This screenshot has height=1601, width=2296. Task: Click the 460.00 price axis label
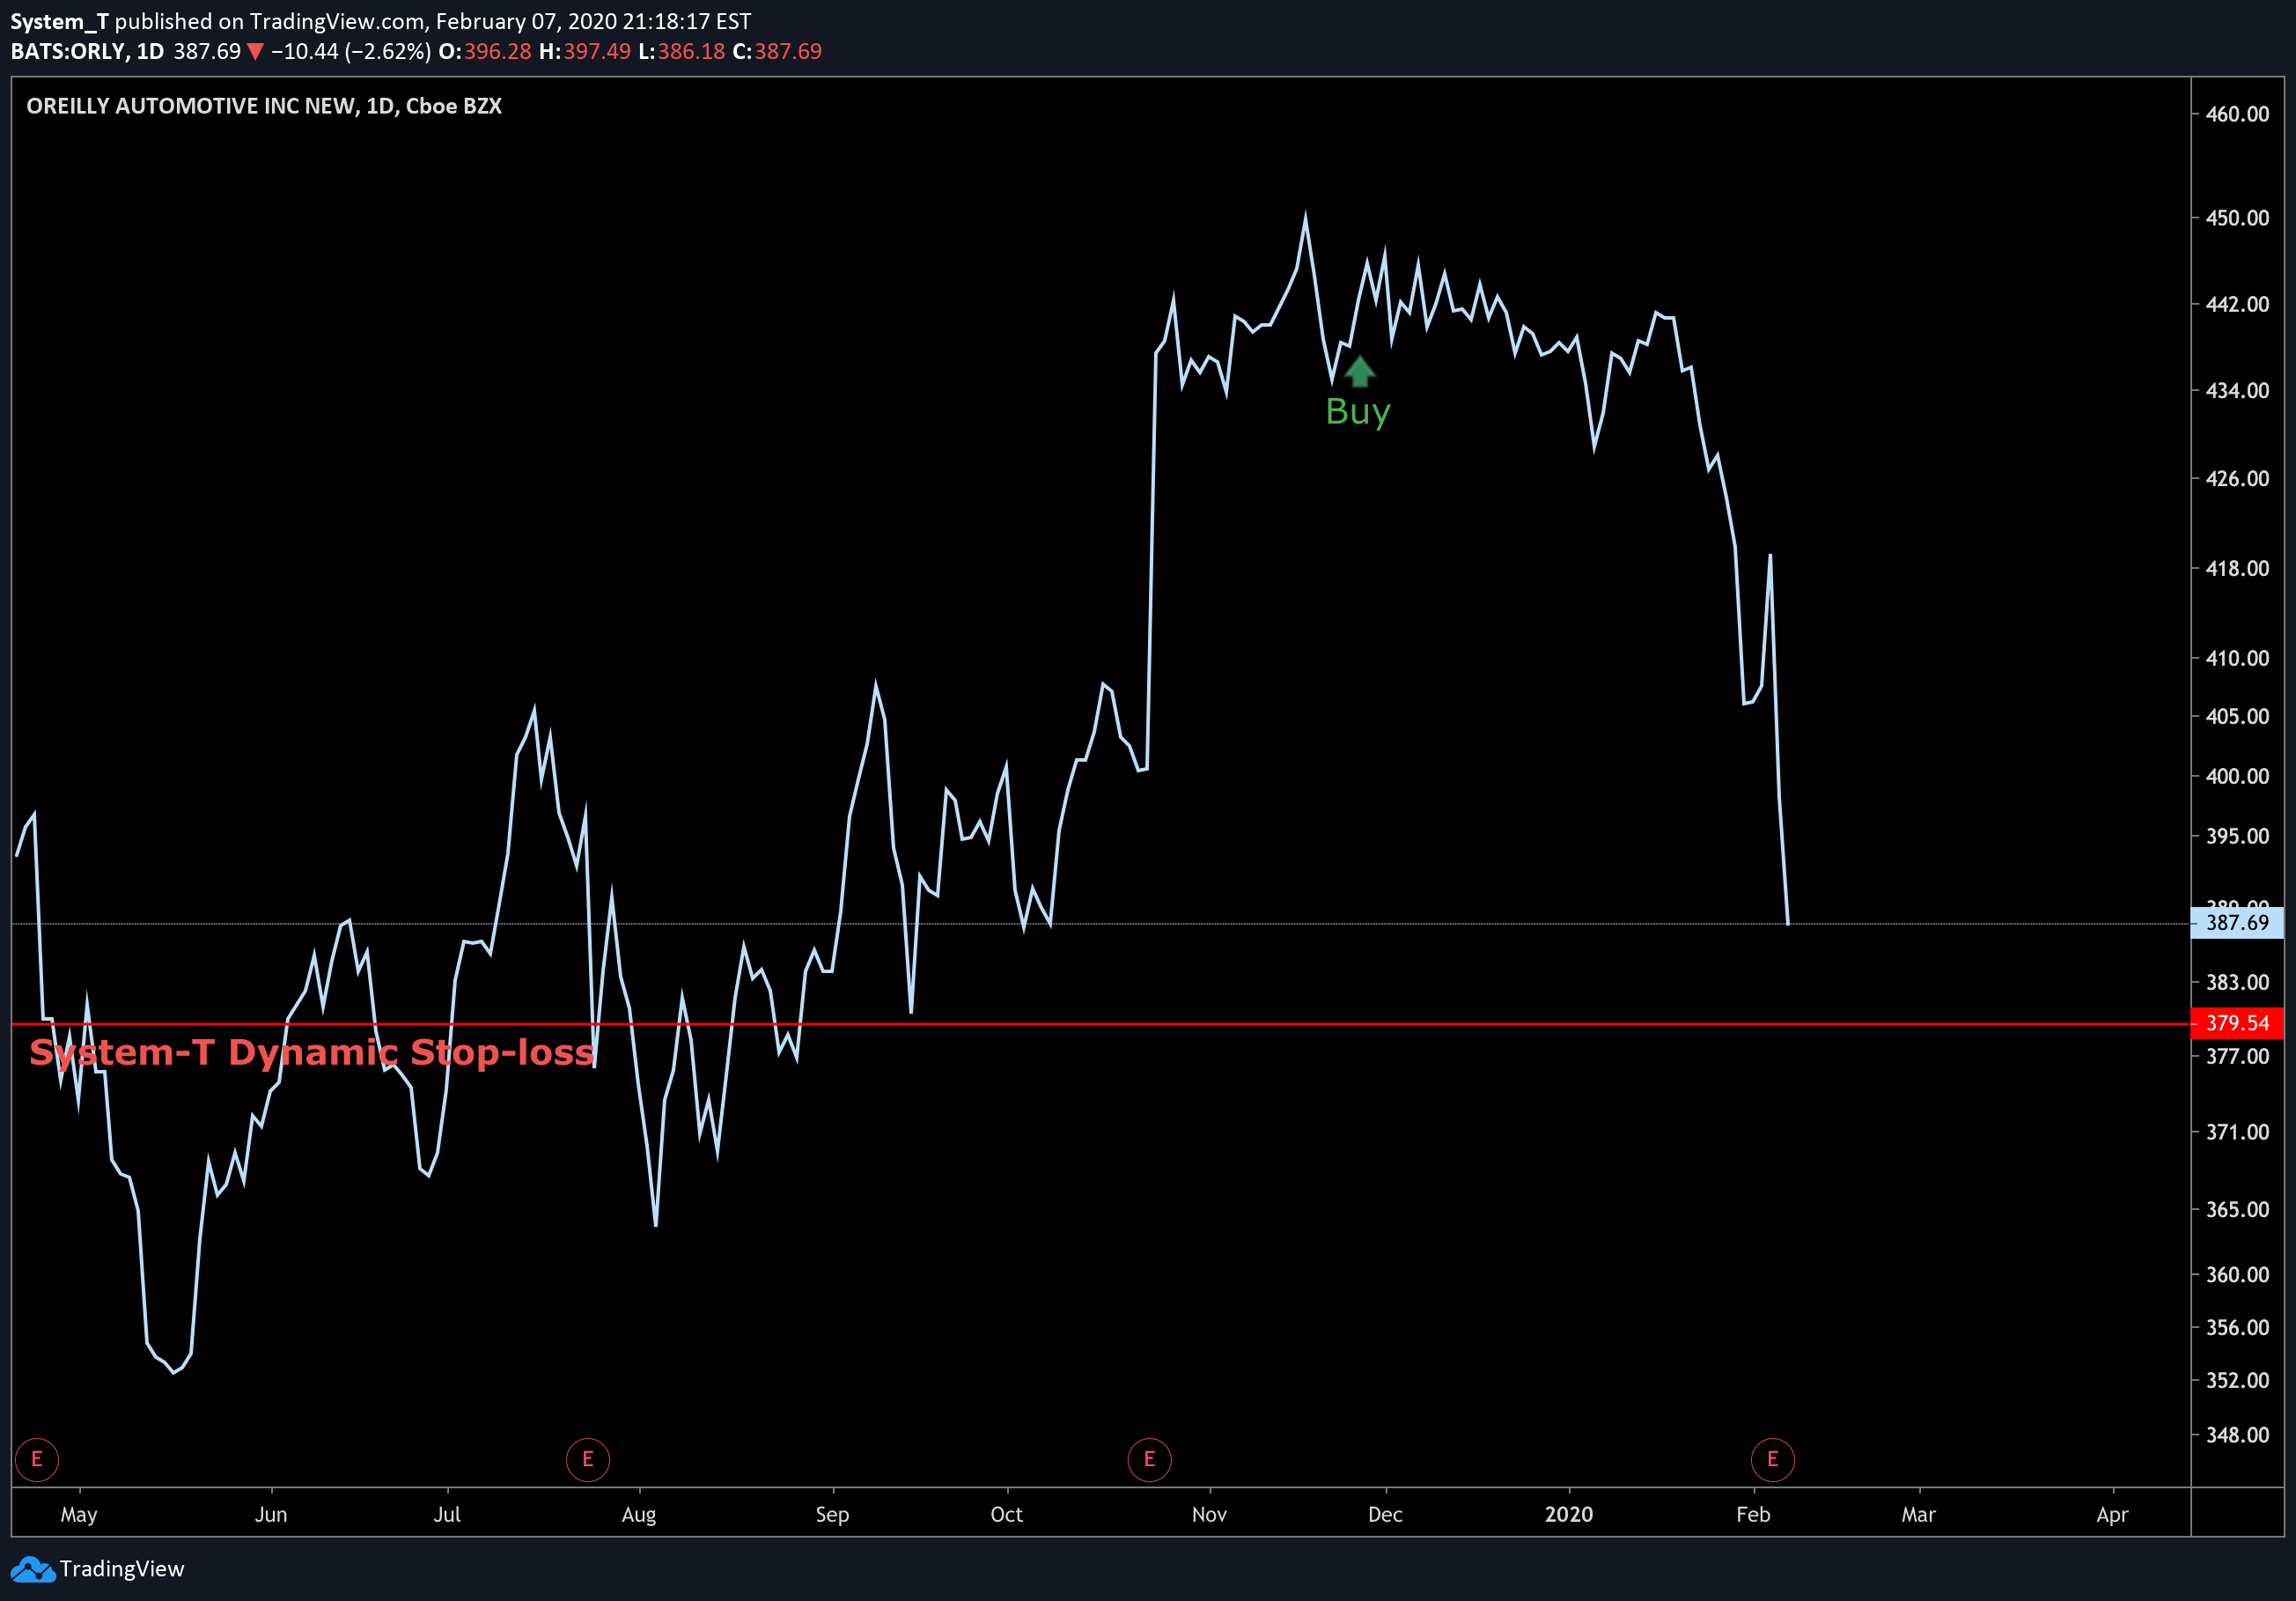(x=2238, y=114)
